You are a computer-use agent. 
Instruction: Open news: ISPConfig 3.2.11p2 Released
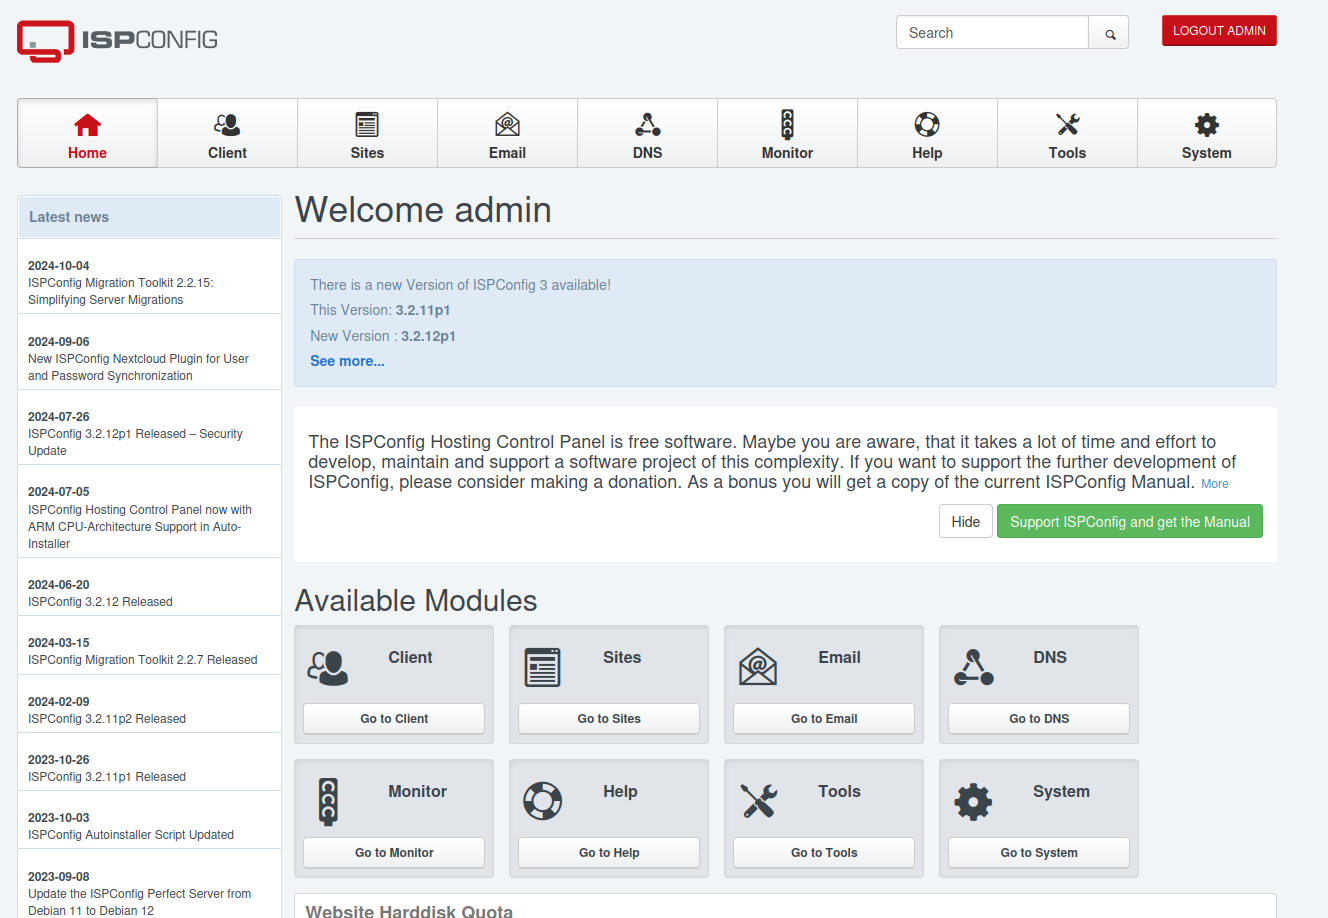tap(107, 719)
